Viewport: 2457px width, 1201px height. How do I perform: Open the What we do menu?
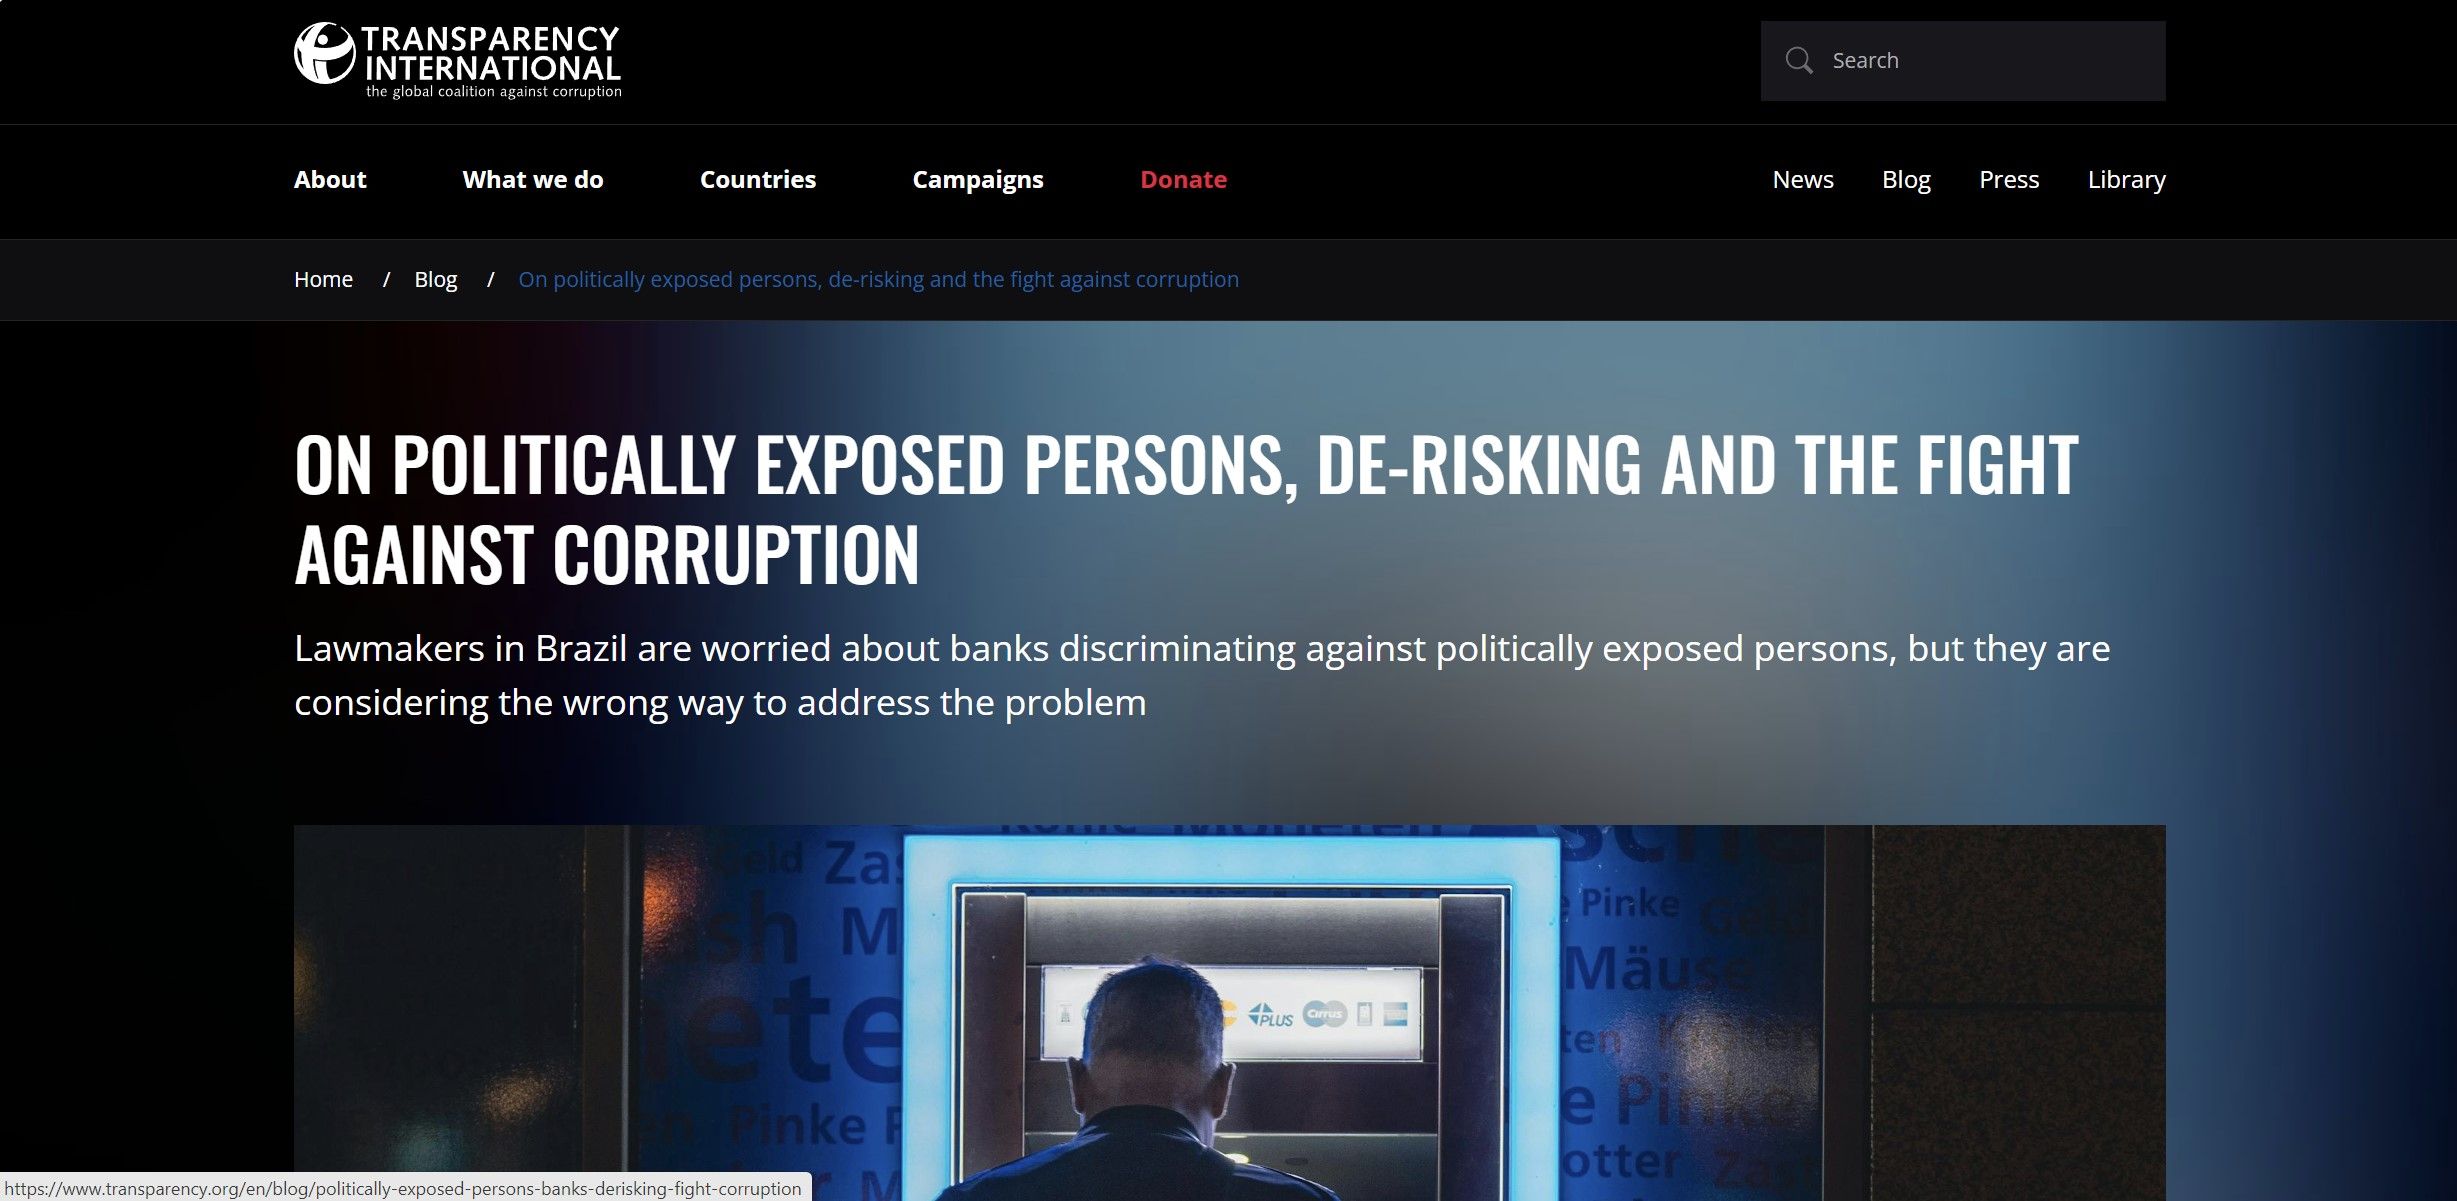coord(533,180)
